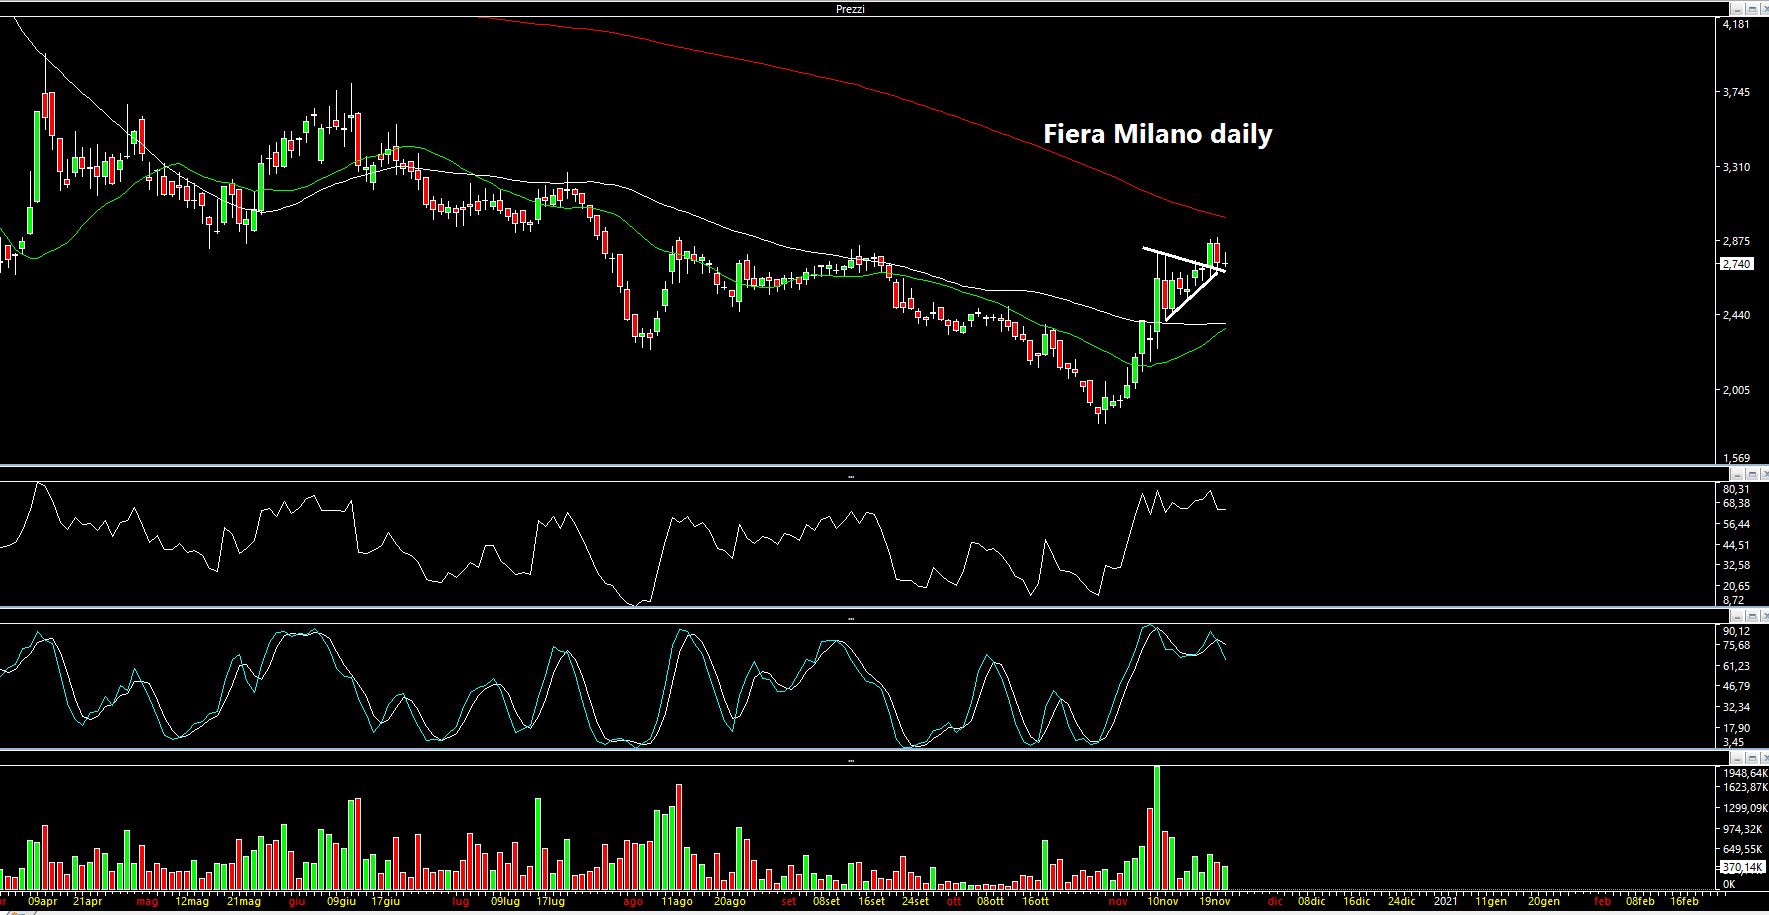Maximize the Prezzi price panel
The width and height of the screenshot is (1769, 915).
click(1752, 9)
